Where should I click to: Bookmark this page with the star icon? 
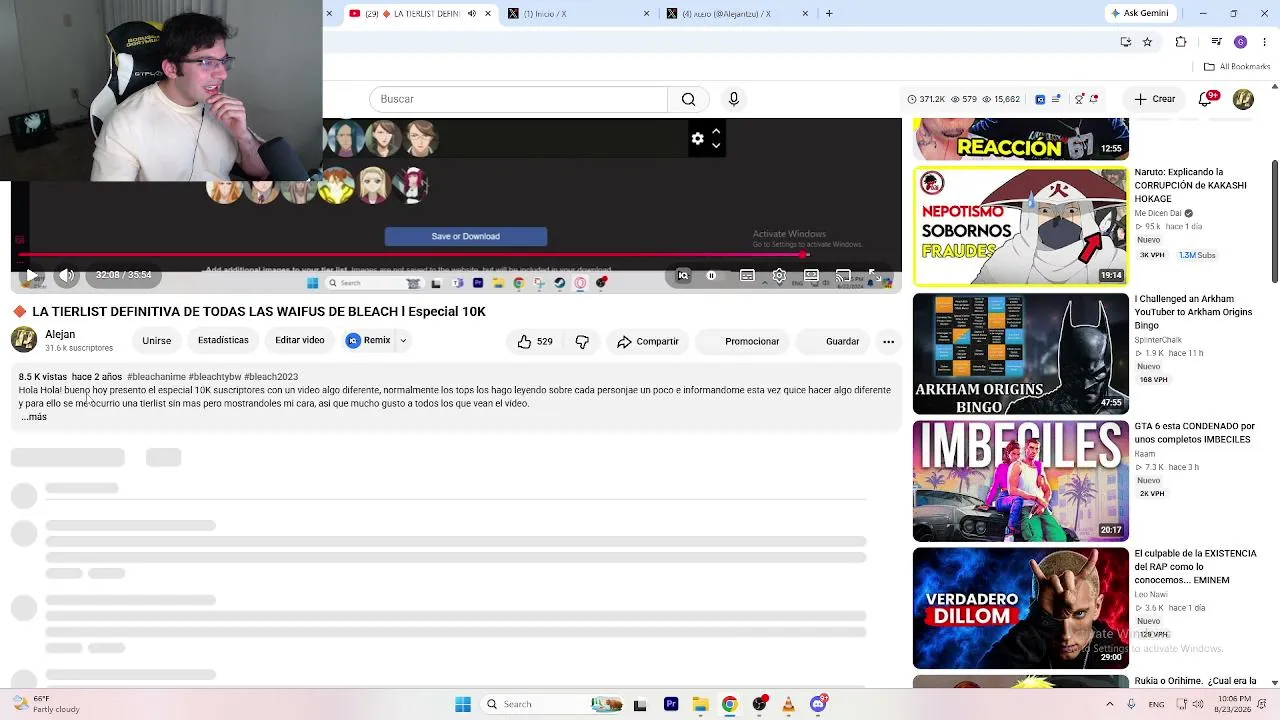pos(1147,42)
